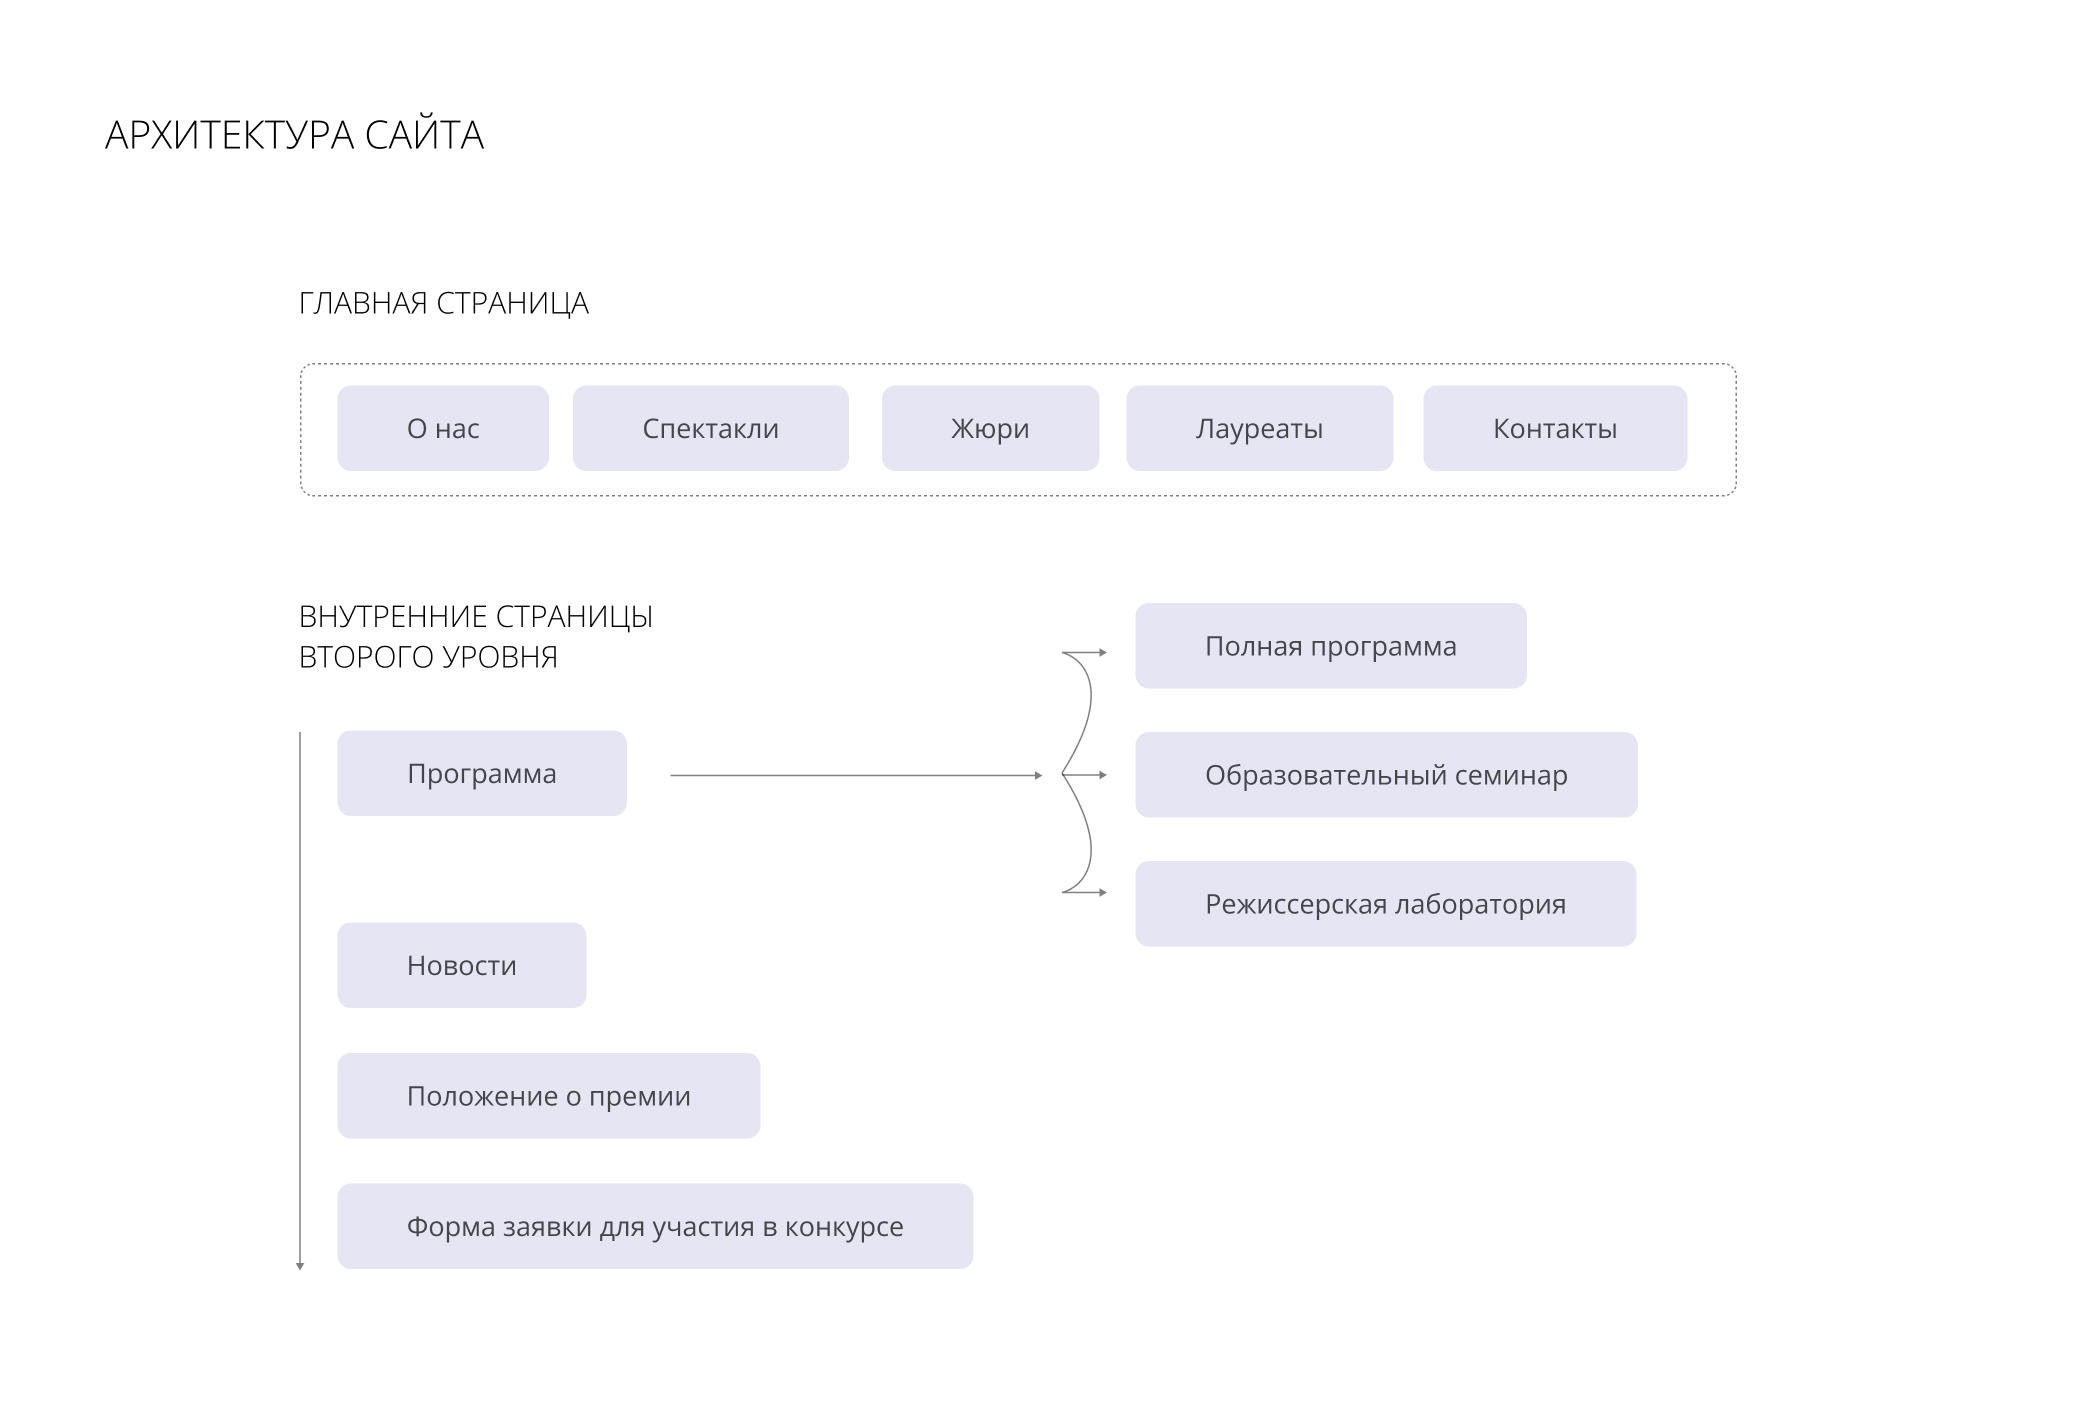Click the "Полная программа" block
Screen dimensions: 2100x1405
pyautogui.click(x=1330, y=646)
